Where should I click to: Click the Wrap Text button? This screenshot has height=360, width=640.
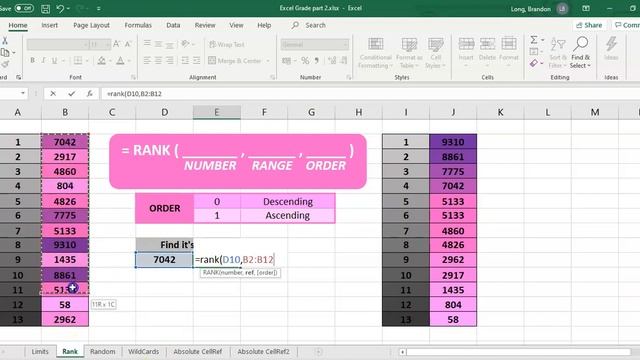coord(227,44)
